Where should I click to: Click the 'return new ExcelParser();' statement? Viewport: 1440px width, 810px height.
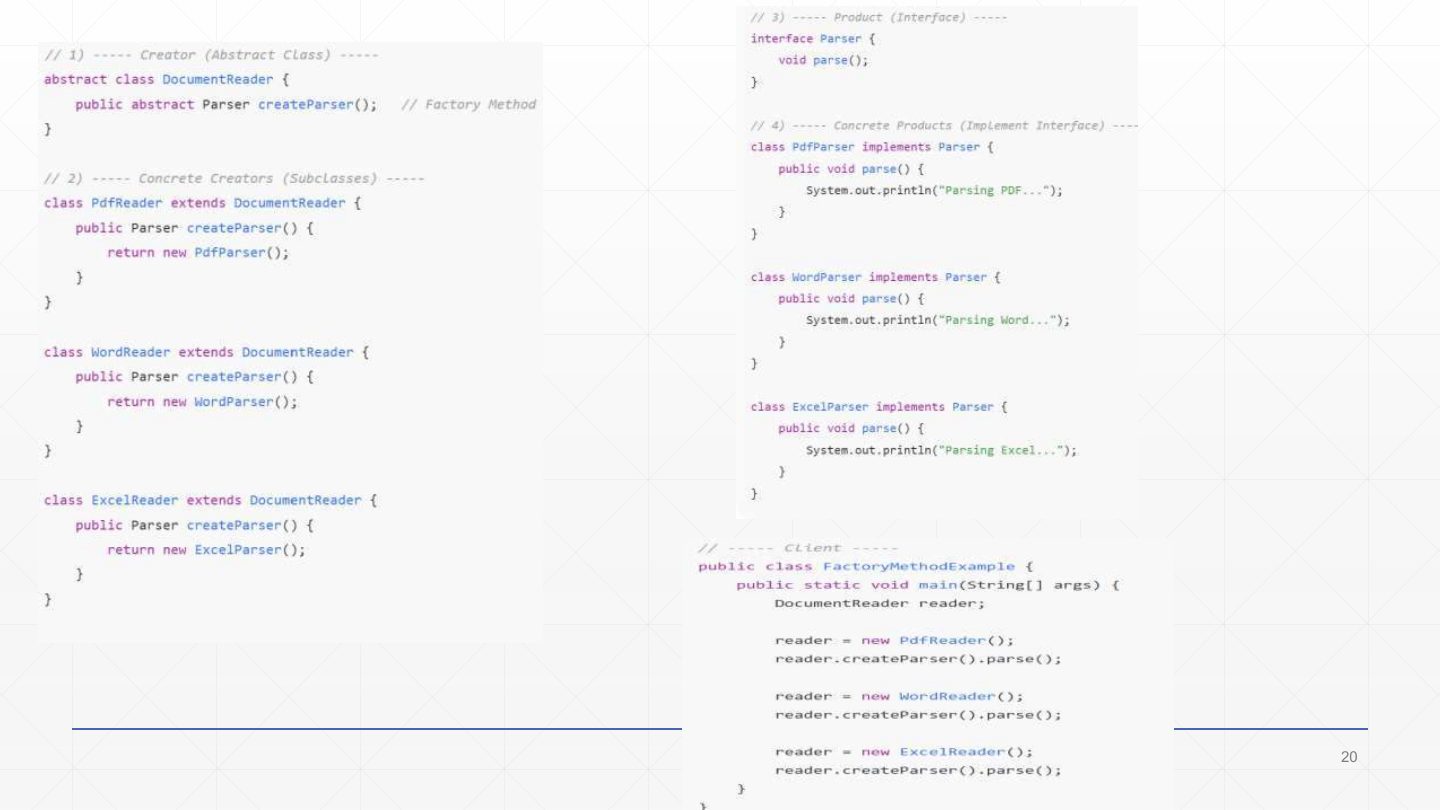pyautogui.click(x=206, y=550)
